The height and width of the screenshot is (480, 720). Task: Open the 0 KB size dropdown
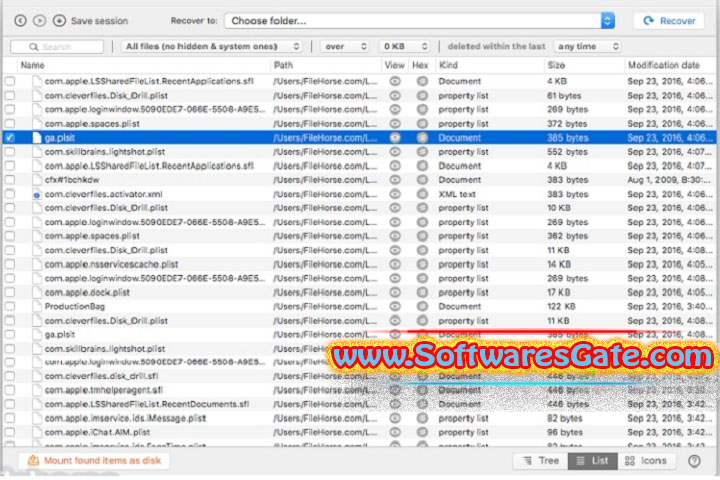pyautogui.click(x=405, y=46)
